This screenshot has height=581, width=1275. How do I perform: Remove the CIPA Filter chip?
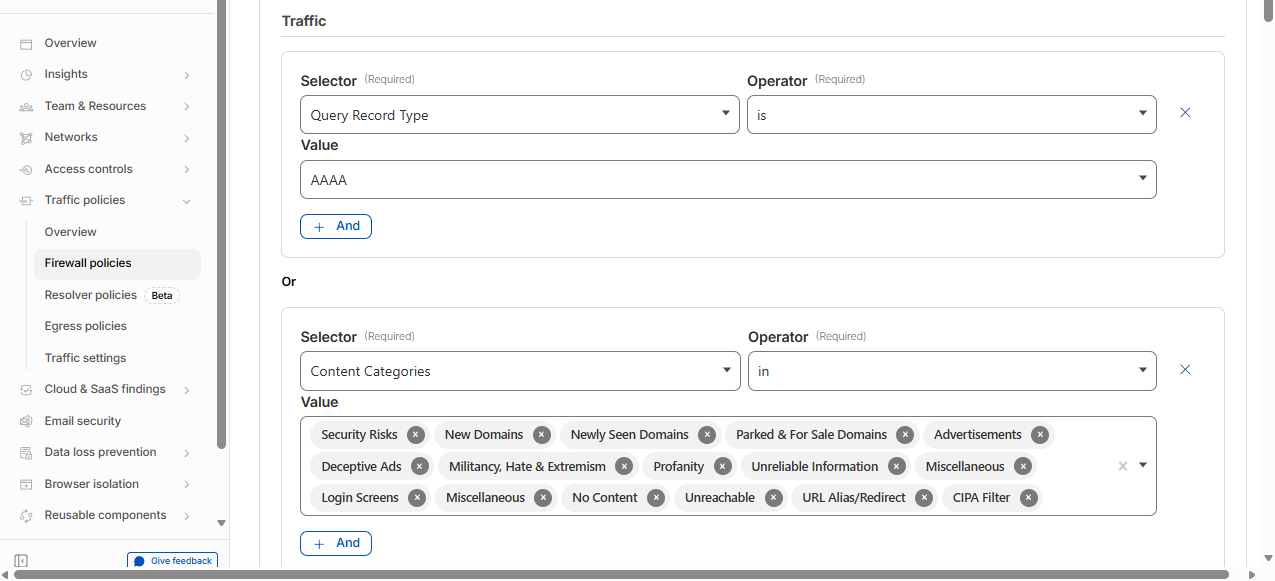(x=1028, y=498)
